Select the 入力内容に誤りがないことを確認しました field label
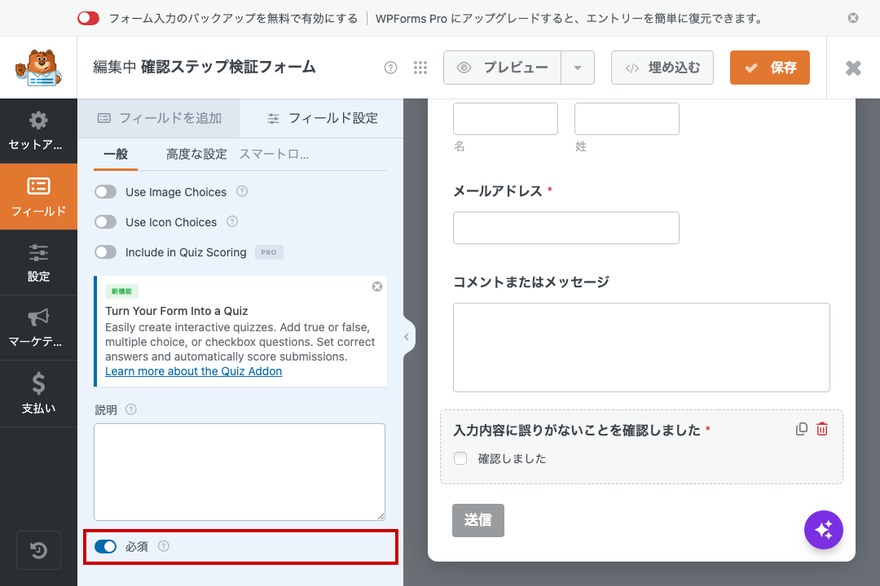The height and width of the screenshot is (586, 880). [577, 430]
